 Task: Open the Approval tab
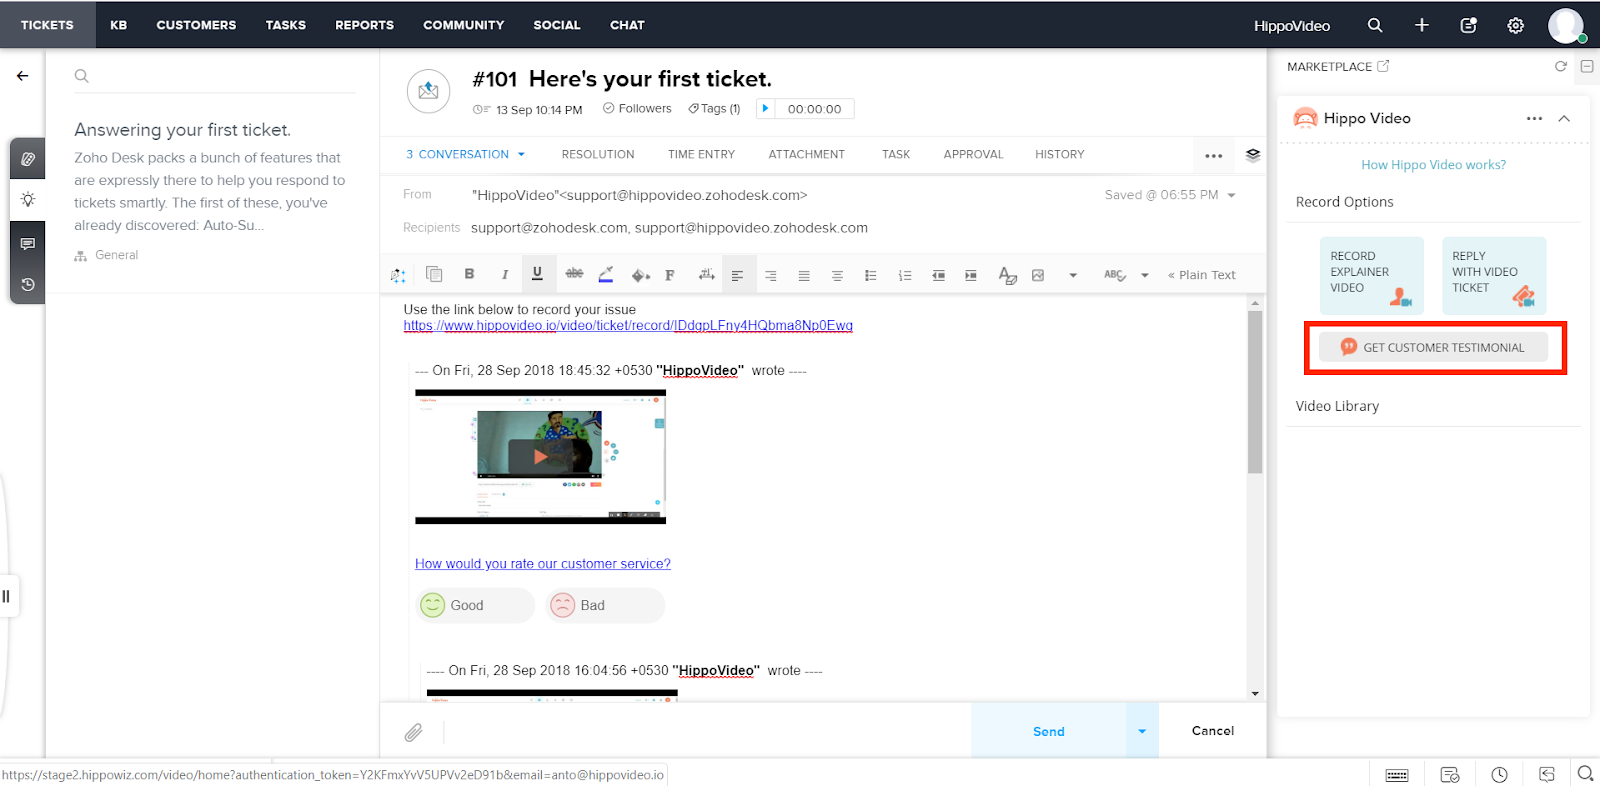point(973,155)
